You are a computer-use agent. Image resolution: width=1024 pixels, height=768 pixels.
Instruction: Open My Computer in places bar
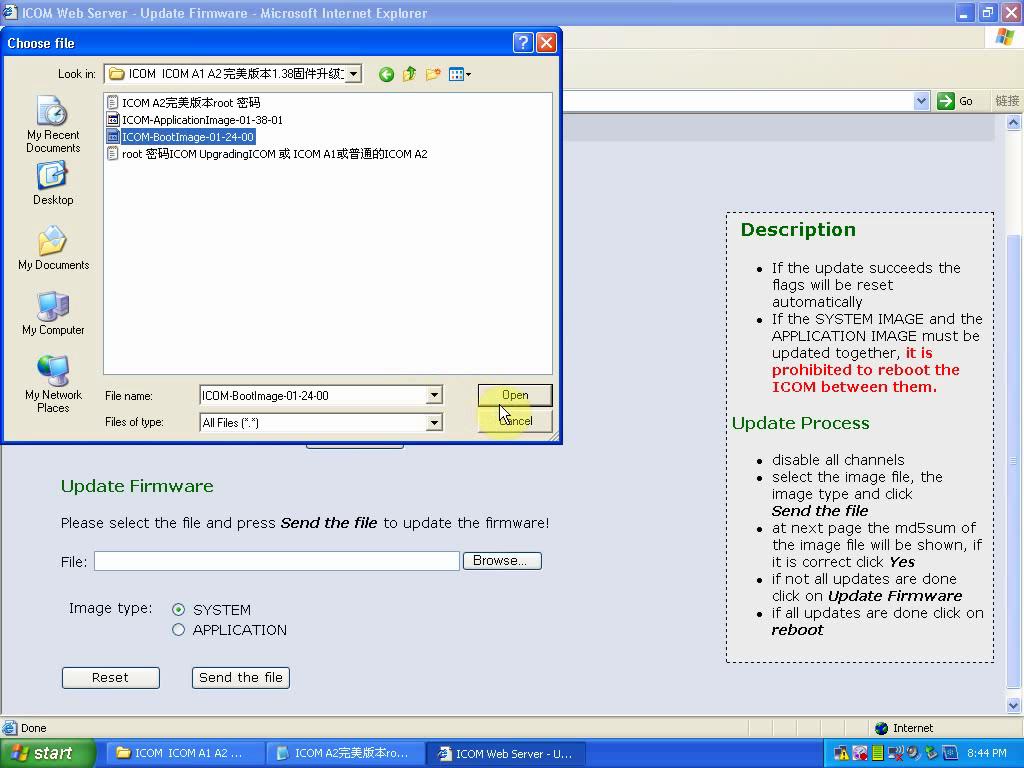click(53, 314)
